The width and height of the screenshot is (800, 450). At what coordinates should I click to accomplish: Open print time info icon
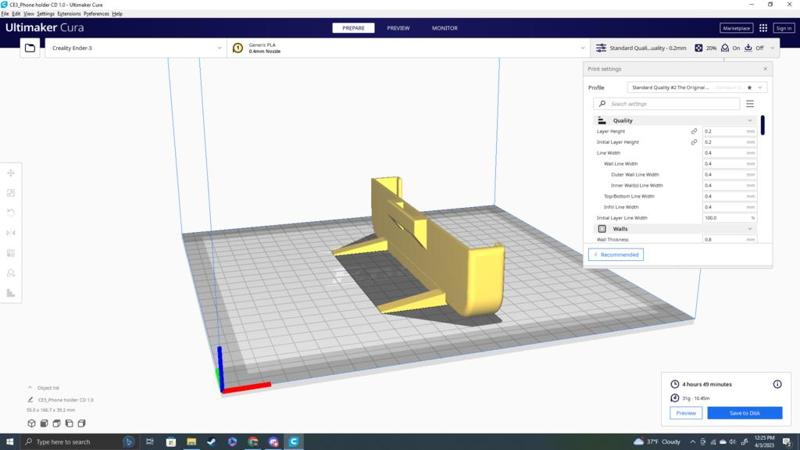(x=777, y=384)
